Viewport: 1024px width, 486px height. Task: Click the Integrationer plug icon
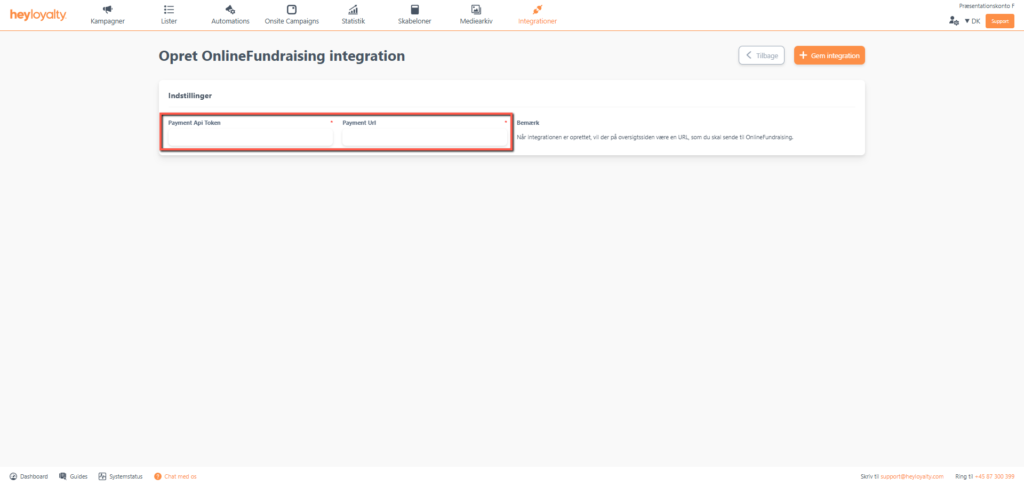click(538, 10)
